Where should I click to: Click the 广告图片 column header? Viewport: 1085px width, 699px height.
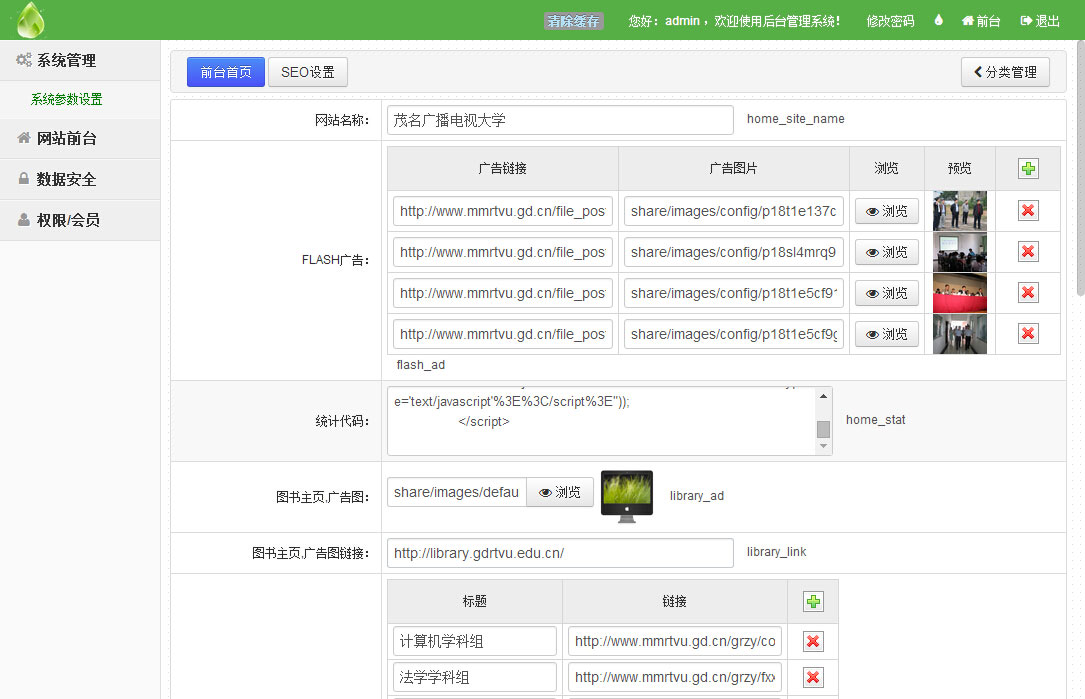click(733, 168)
